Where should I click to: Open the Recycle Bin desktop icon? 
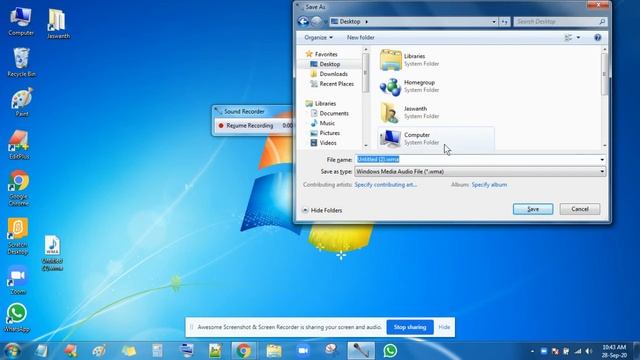21,62
